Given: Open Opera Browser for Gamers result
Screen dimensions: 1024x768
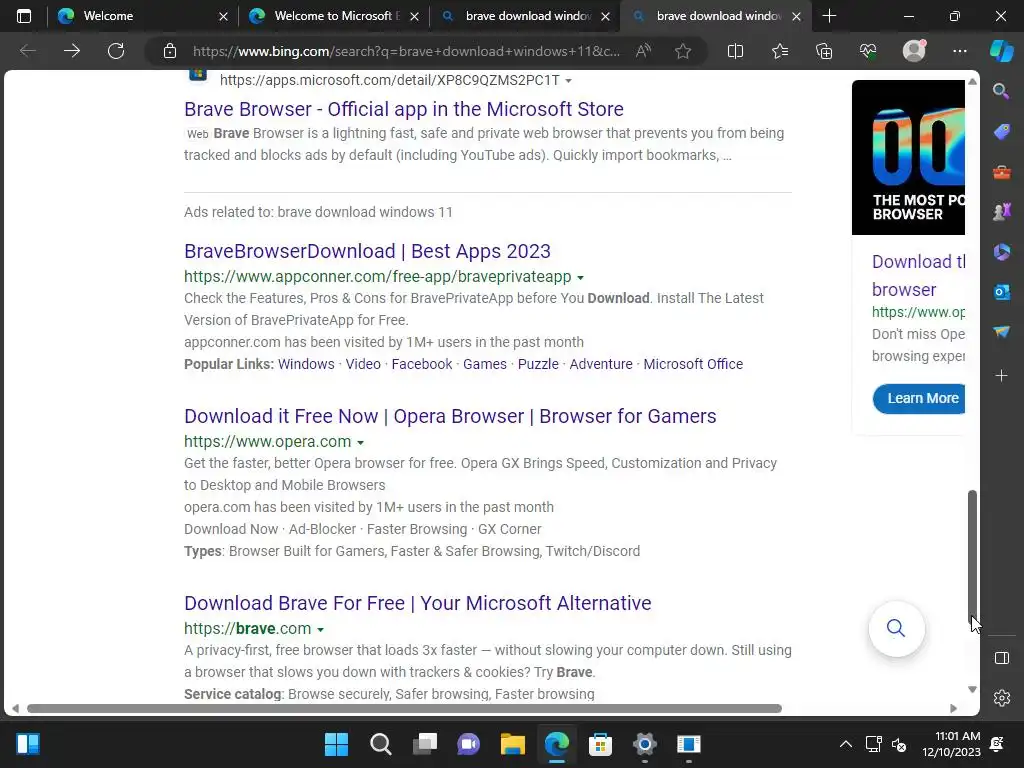Looking at the screenshot, I should 450,417.
